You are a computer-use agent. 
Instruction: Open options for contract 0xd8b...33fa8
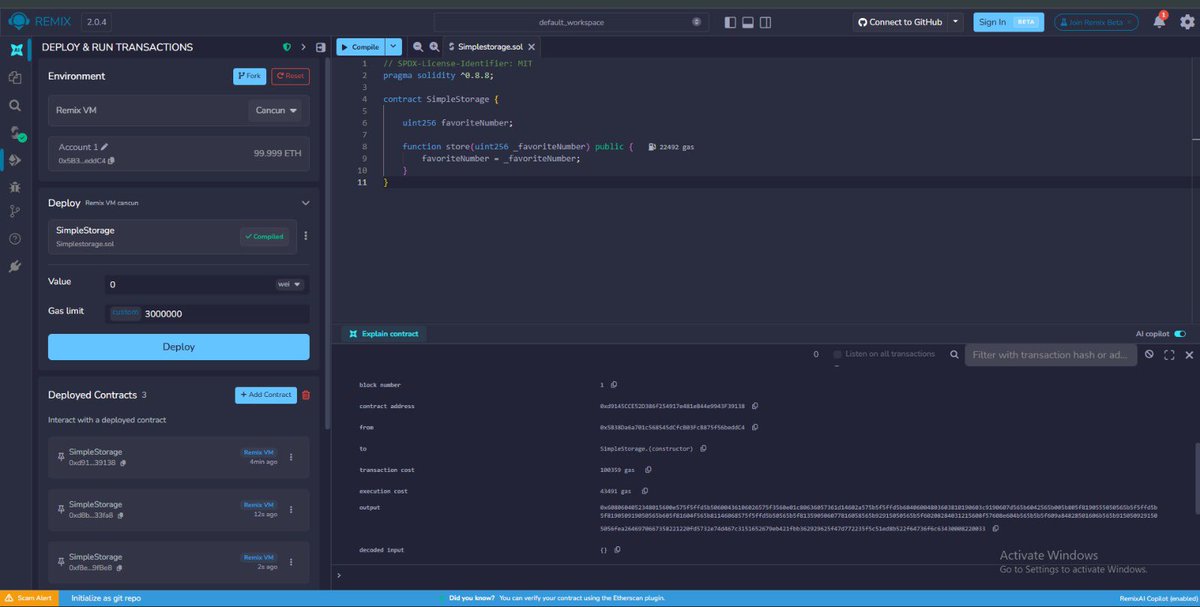[291, 510]
